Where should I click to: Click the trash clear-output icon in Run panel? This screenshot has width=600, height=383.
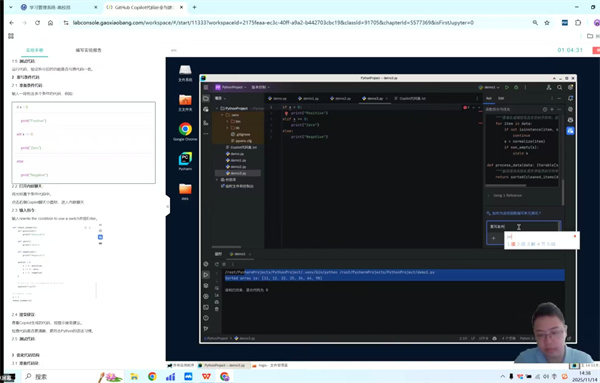217,309
